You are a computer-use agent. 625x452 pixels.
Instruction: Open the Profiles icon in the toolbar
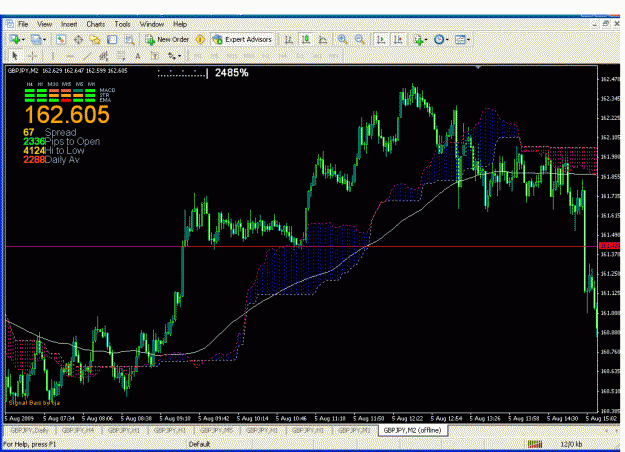point(36,39)
